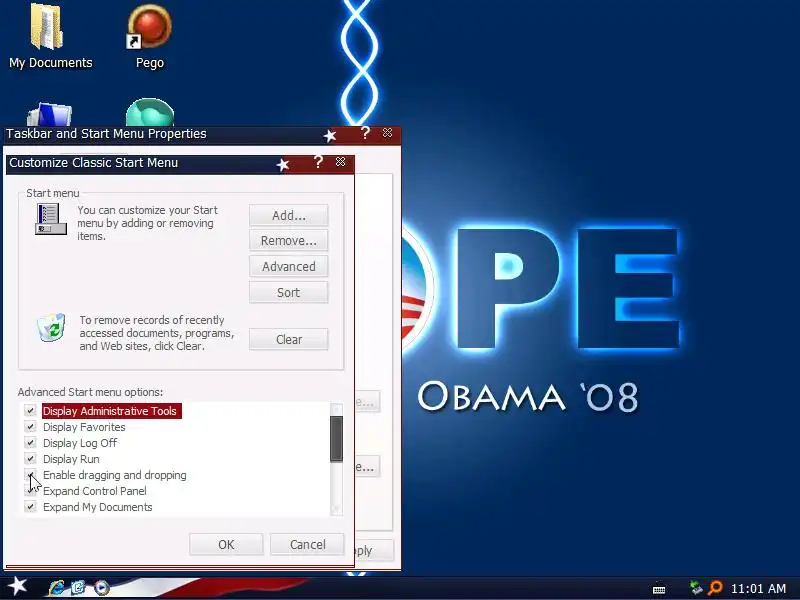The height and width of the screenshot is (600, 800).
Task: Launch the Pego desktop shortcut
Action: 149,36
